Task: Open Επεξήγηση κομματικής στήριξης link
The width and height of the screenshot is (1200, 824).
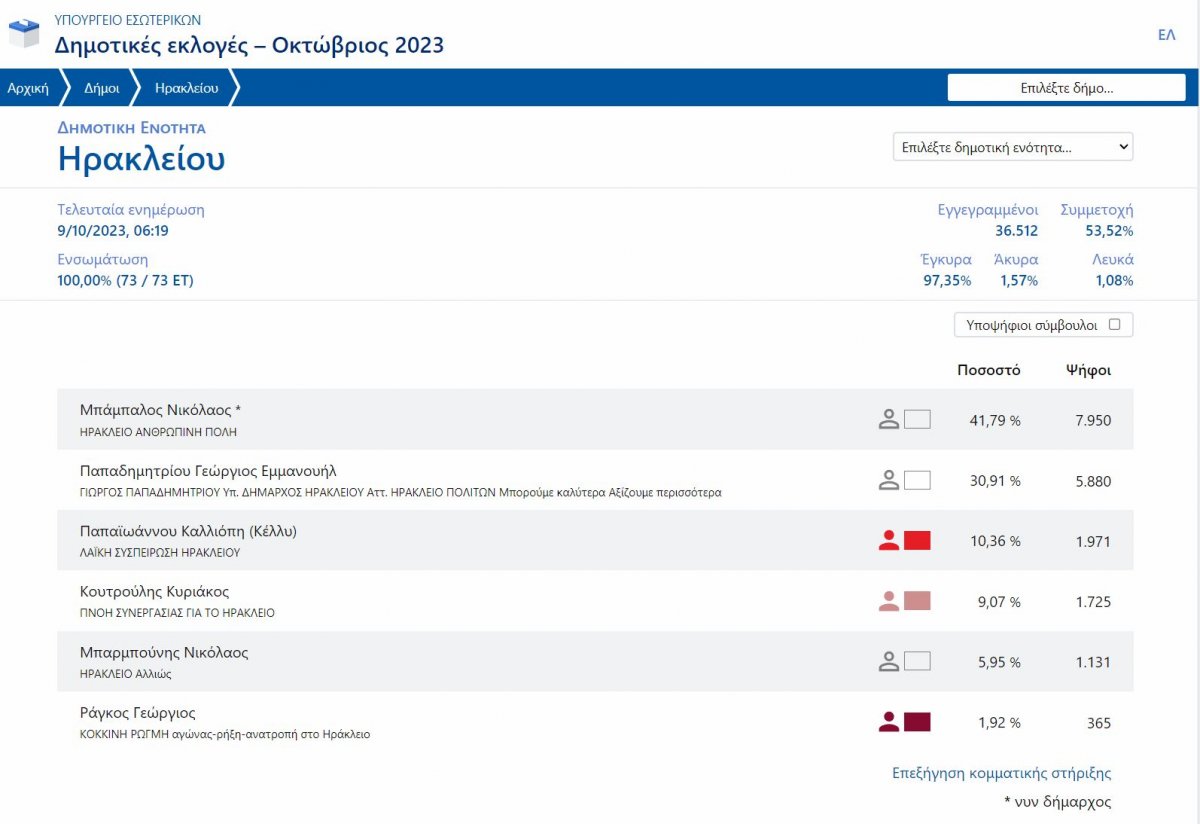Action: click(1001, 773)
